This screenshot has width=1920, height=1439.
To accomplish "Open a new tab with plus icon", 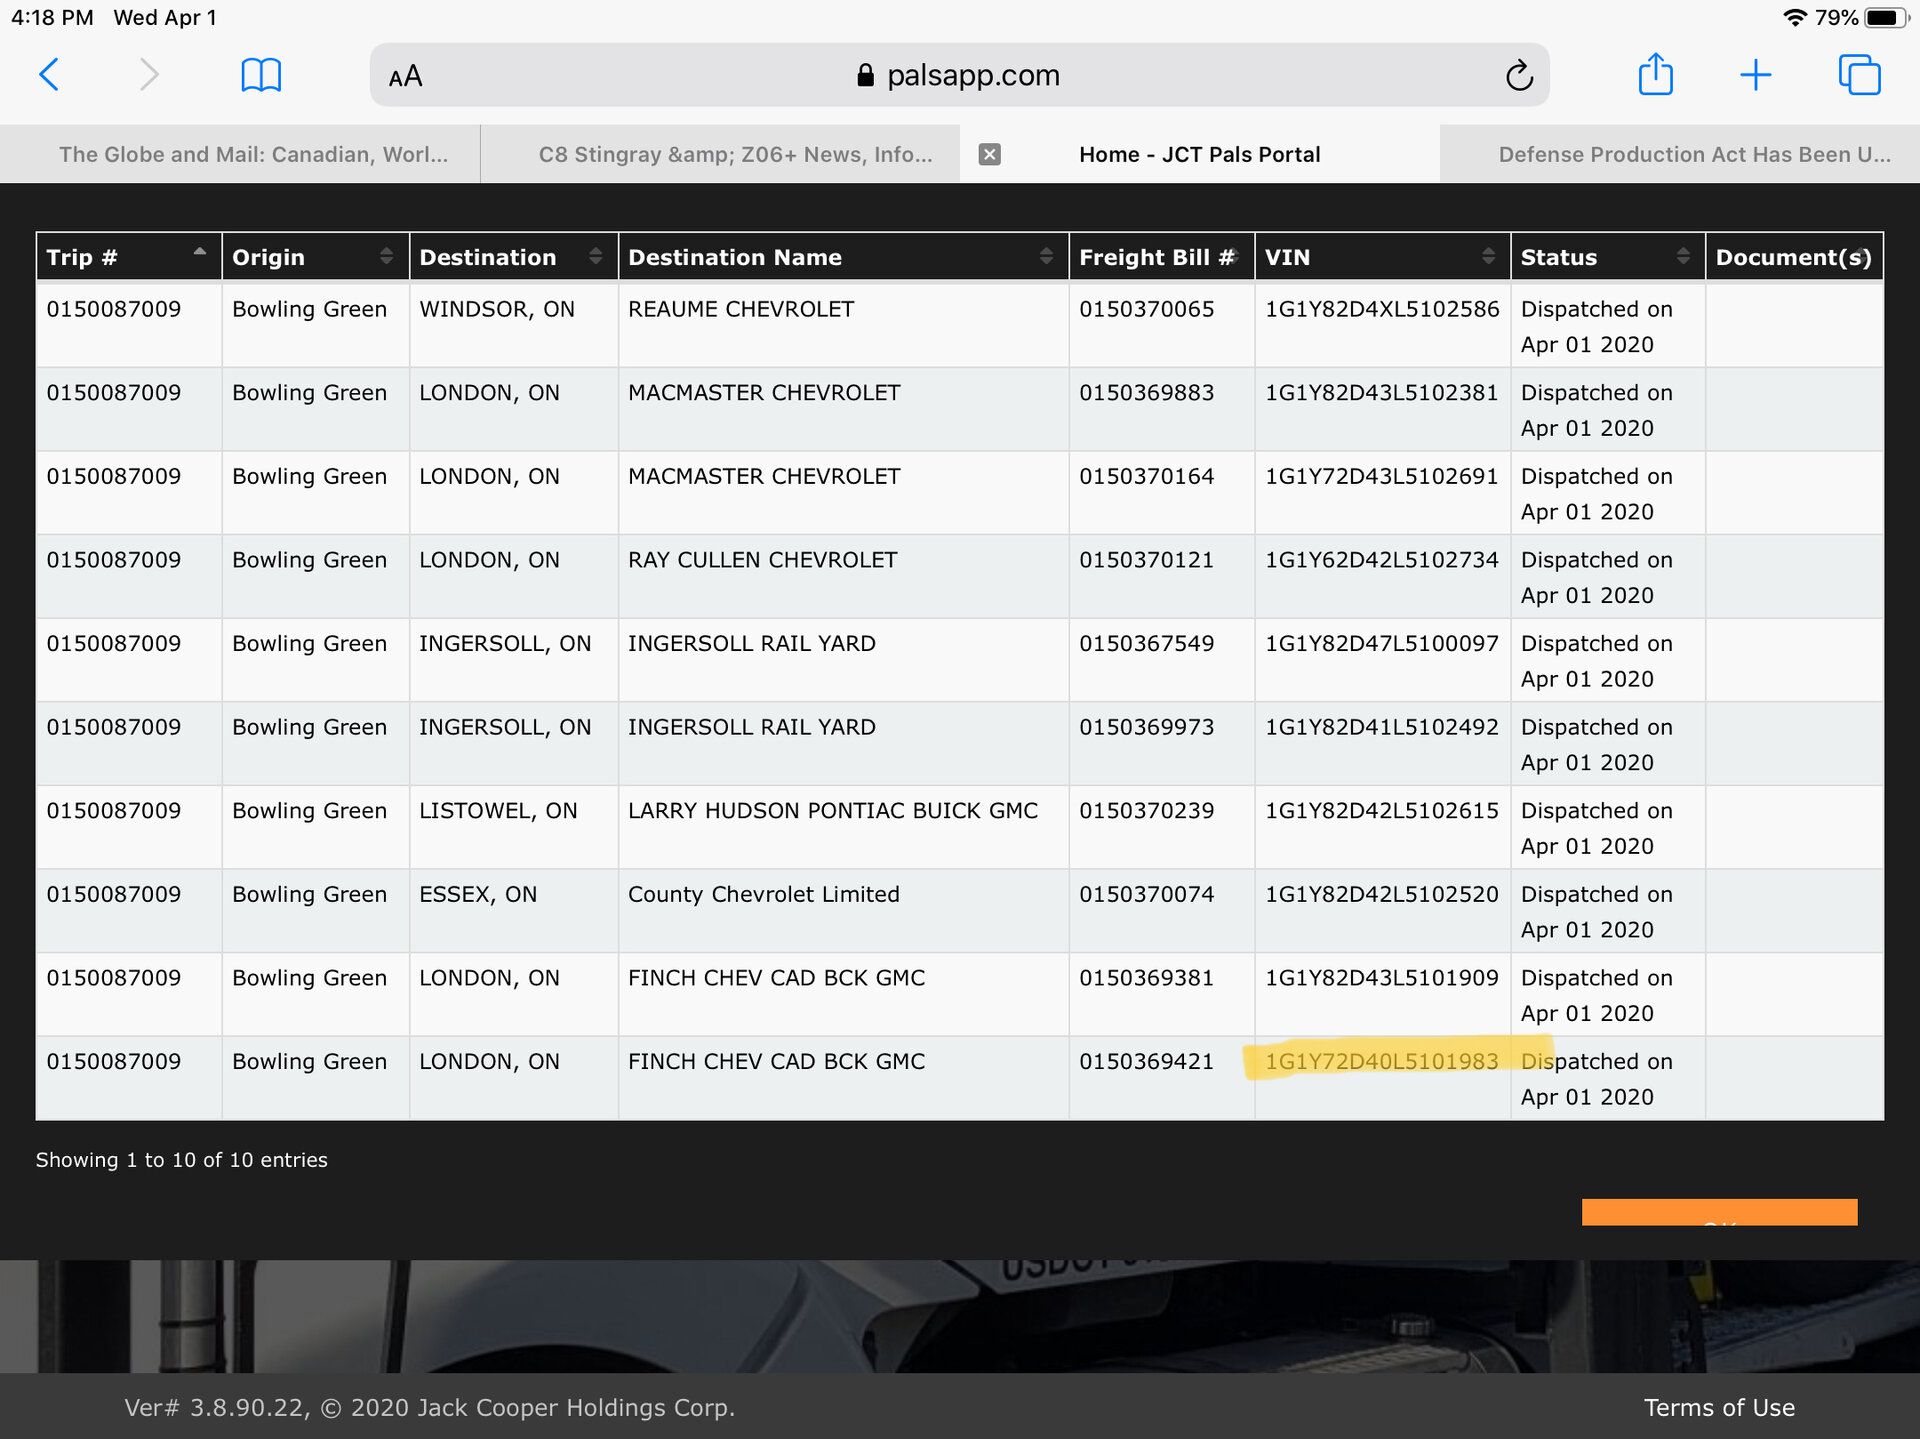I will [x=1755, y=75].
